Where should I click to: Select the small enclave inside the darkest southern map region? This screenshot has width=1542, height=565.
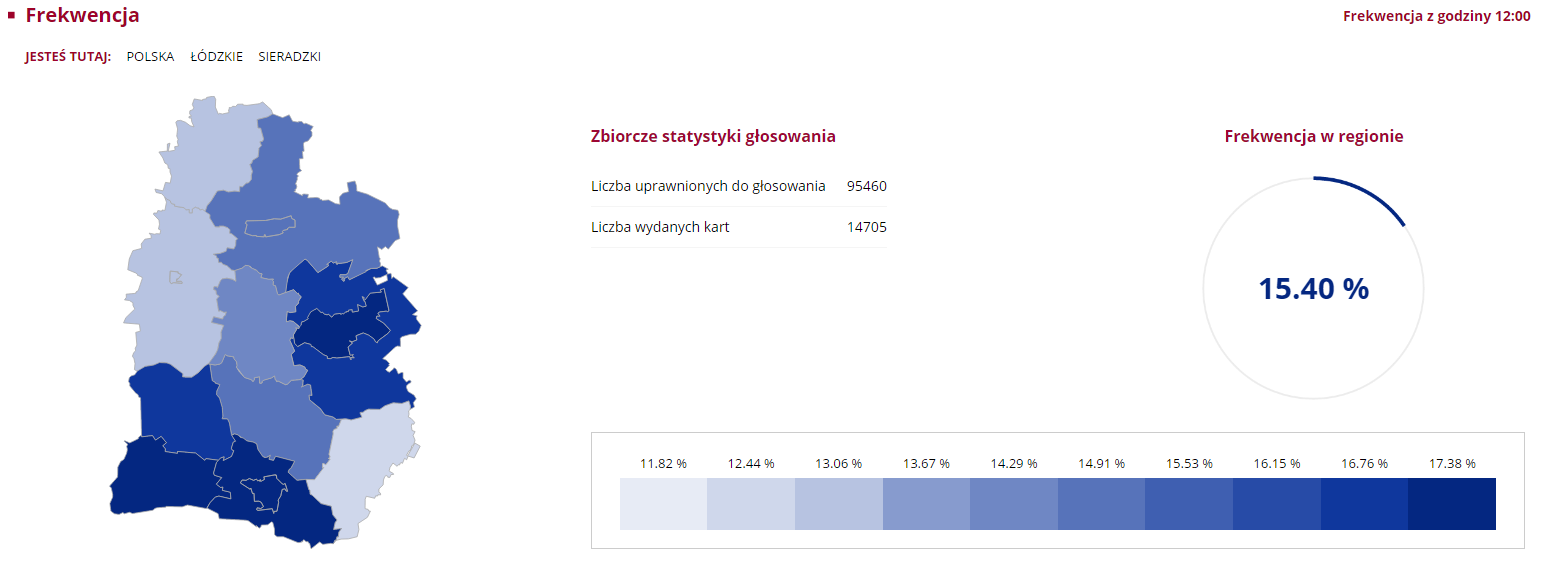266,492
